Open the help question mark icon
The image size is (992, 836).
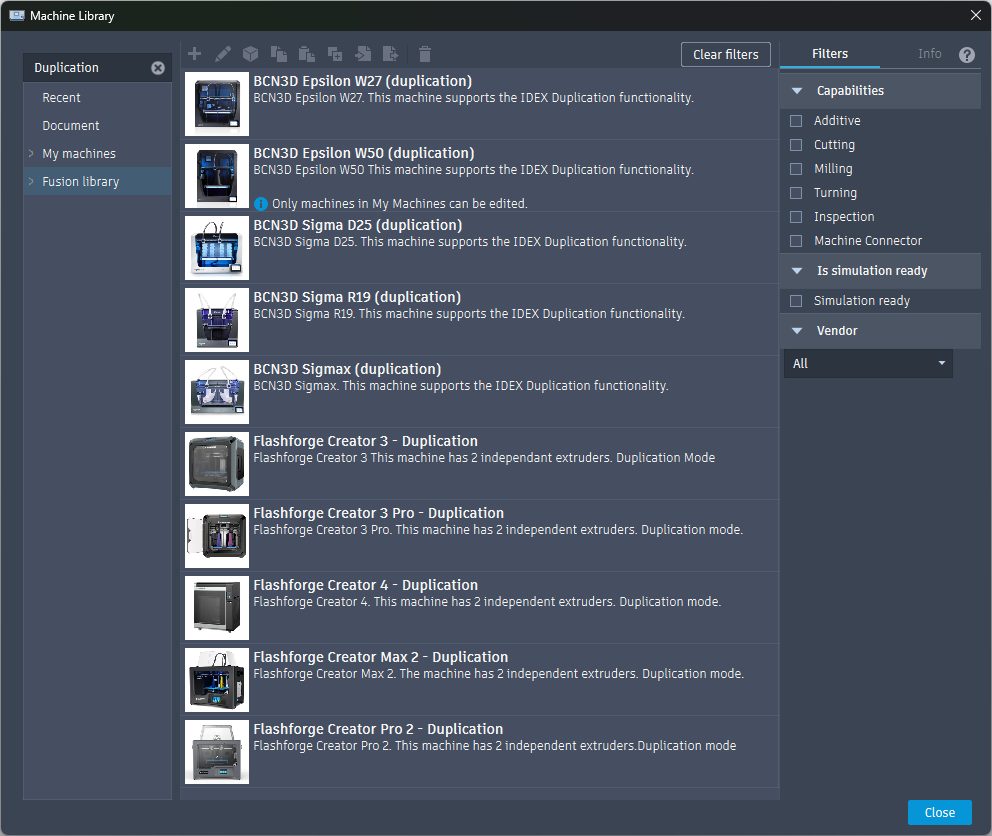click(966, 55)
